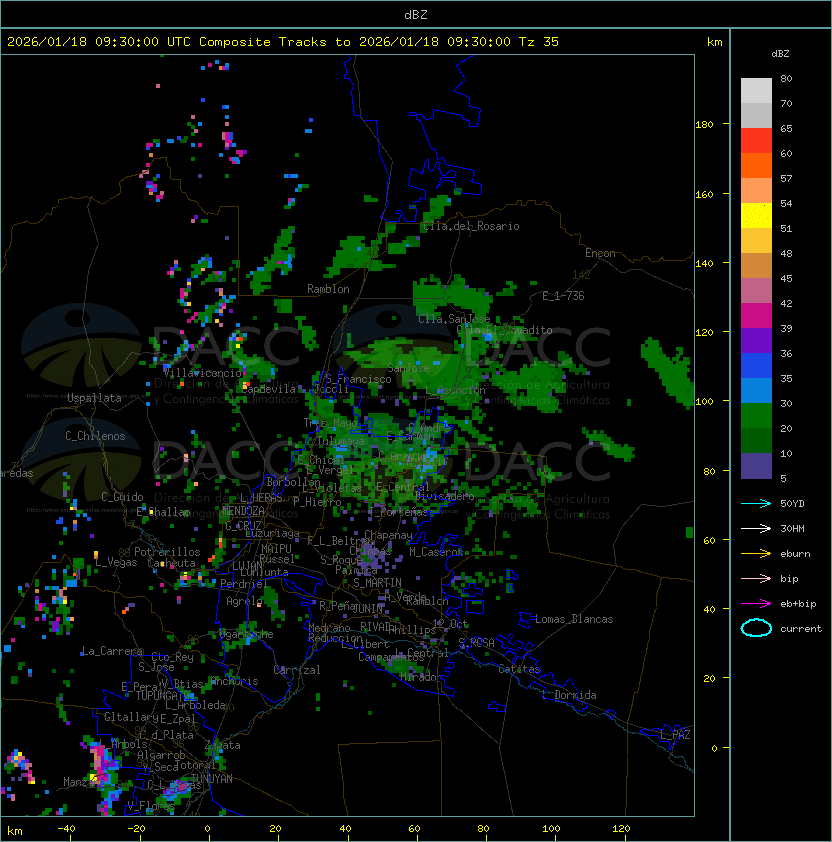Click the Cila.del_Rosario map label

click(471, 226)
